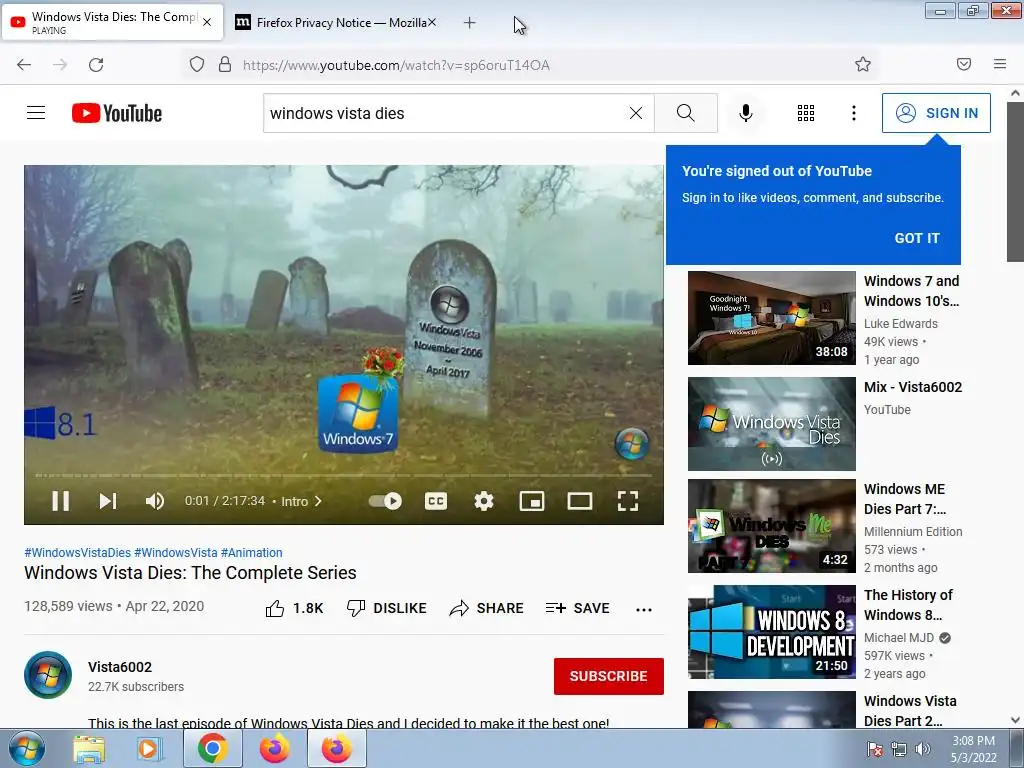Open Windows Media Player taskbar icon
Viewport: 1024px width, 768px height.
pyautogui.click(x=150, y=749)
